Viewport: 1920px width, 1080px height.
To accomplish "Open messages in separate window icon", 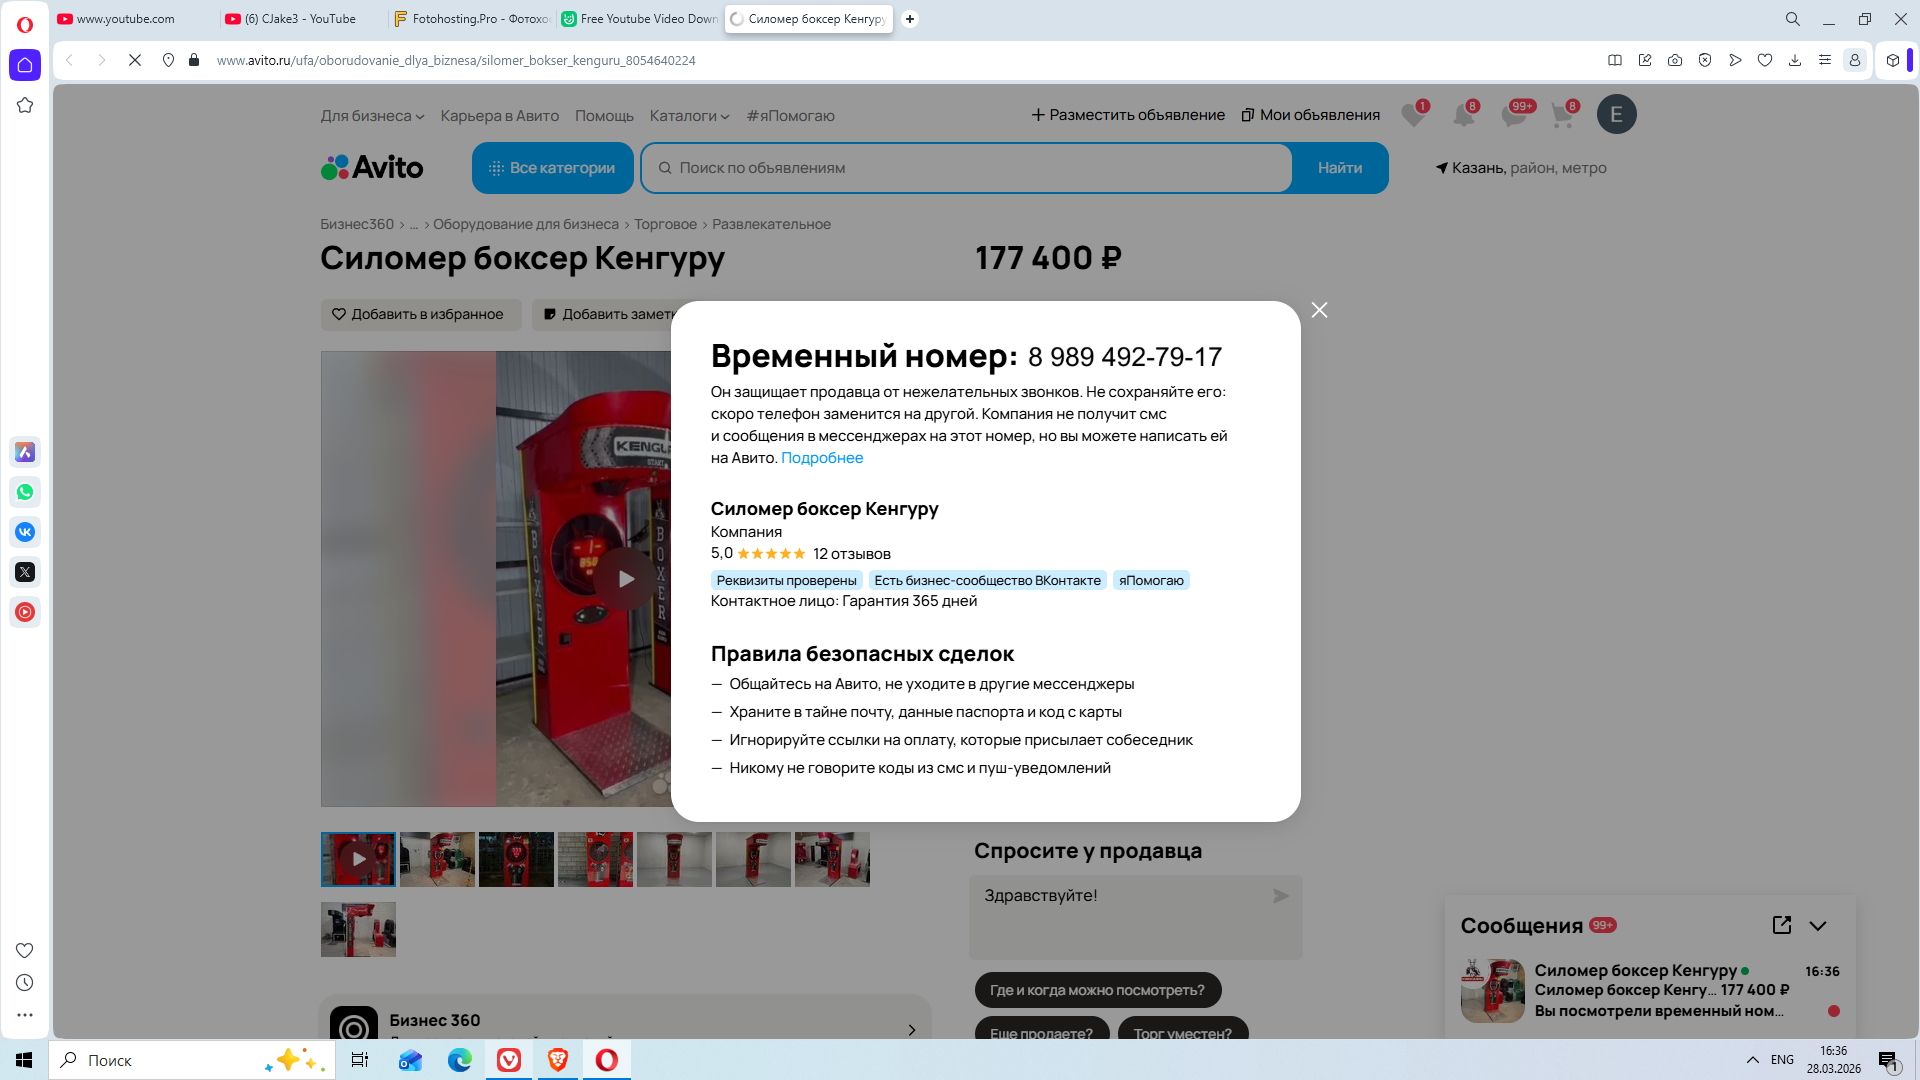I will [x=1781, y=925].
